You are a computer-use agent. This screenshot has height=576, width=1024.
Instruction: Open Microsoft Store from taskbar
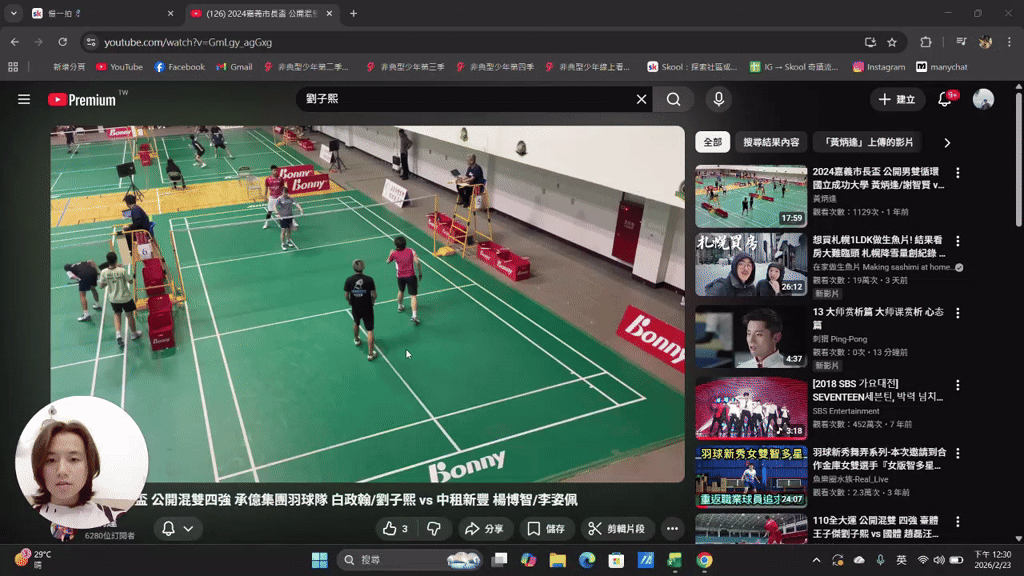tap(616, 560)
